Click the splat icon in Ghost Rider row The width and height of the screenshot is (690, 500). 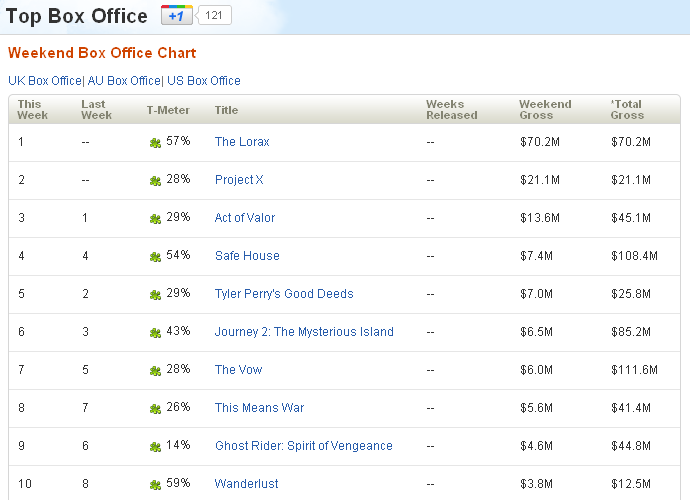click(x=155, y=447)
